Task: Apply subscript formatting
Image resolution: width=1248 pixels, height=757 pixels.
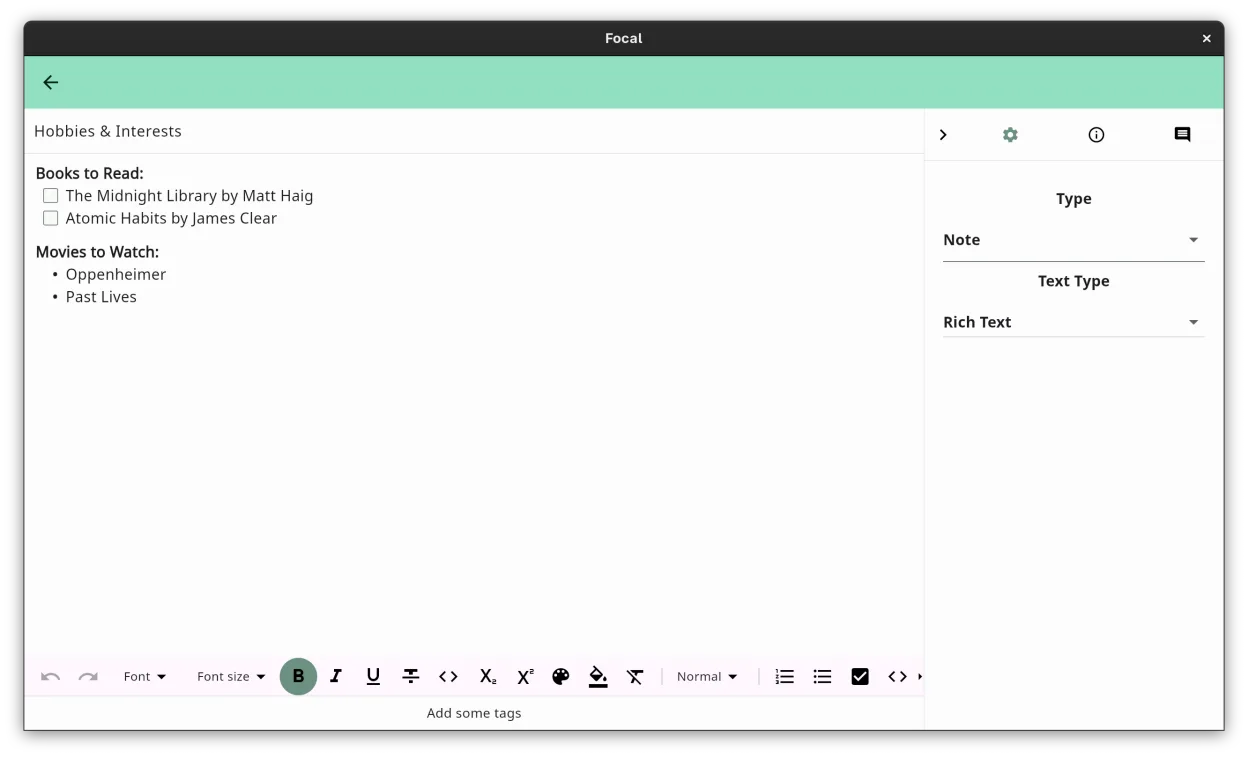Action: (487, 677)
